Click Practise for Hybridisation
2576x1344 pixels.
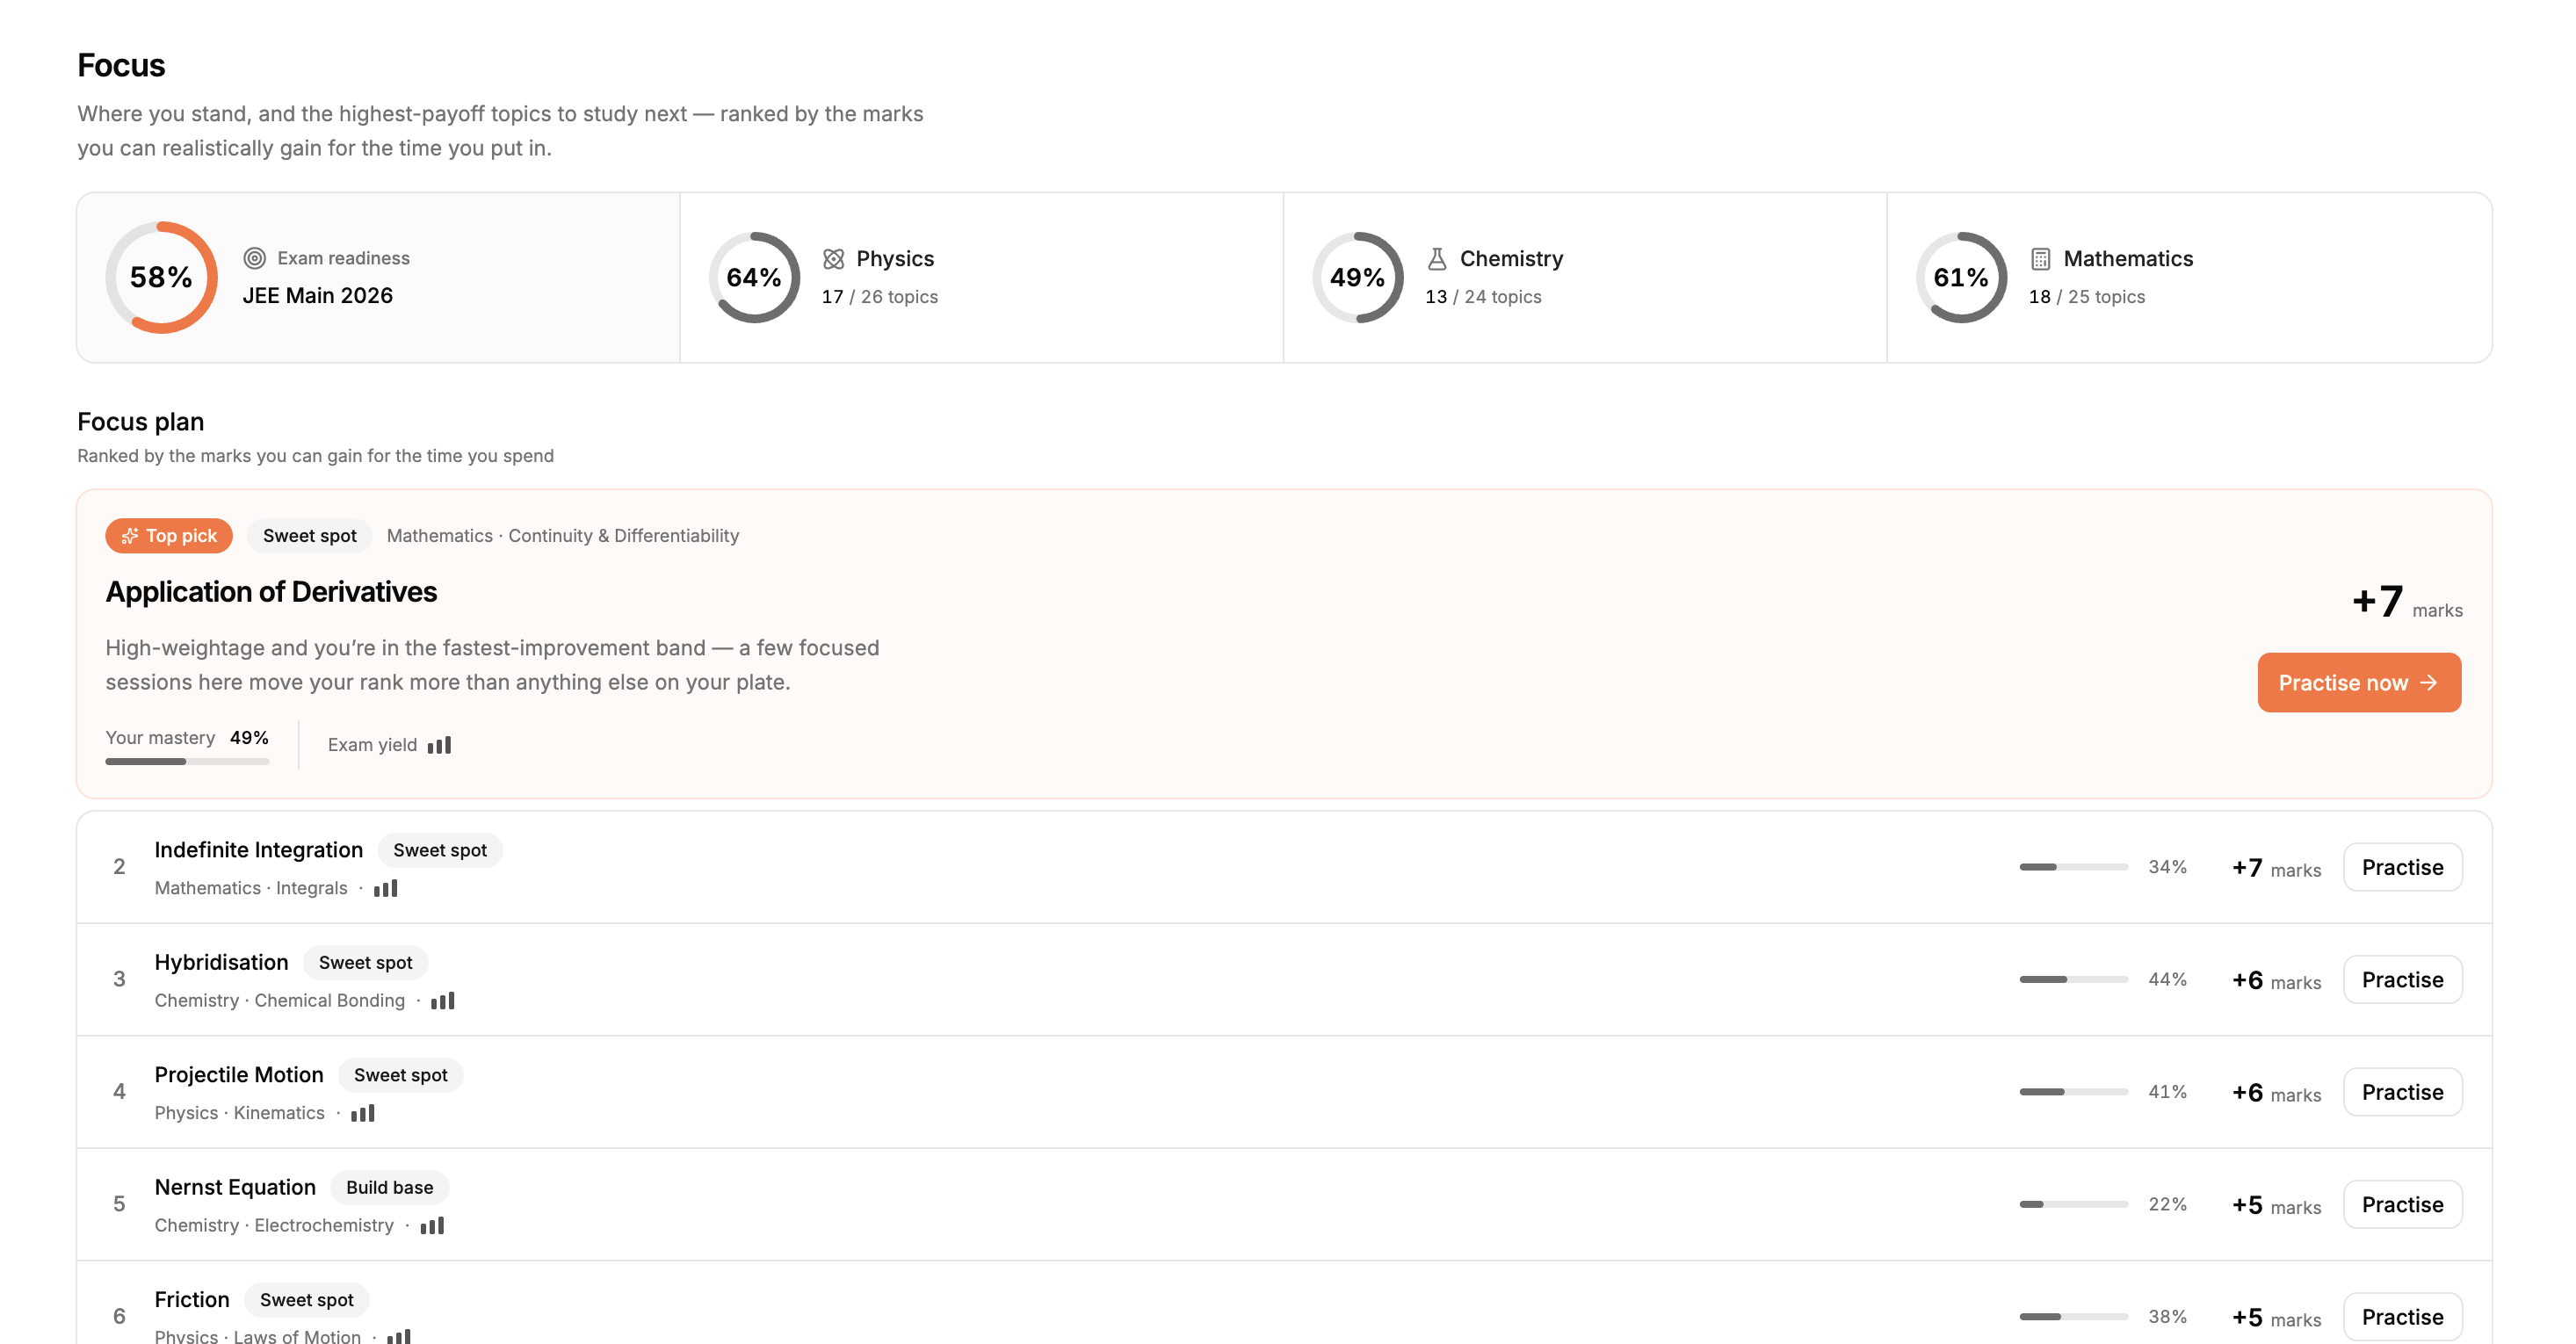tap(2402, 980)
